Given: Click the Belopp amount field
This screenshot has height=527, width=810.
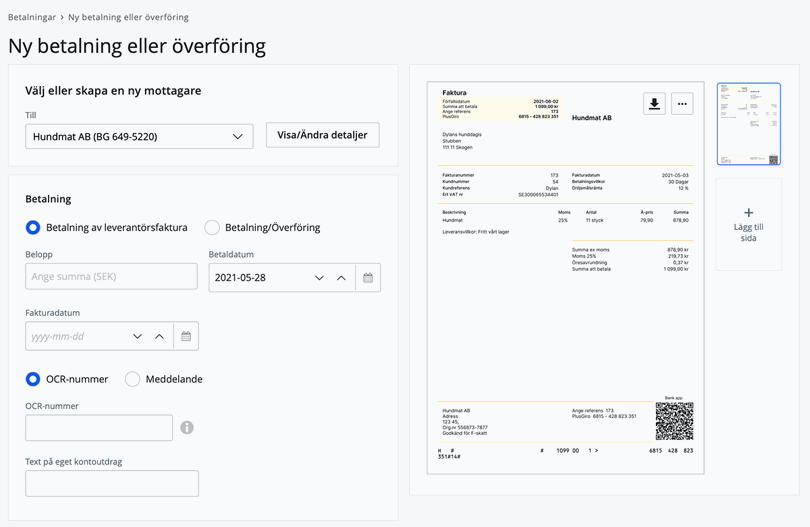Looking at the screenshot, I should 111,277.
